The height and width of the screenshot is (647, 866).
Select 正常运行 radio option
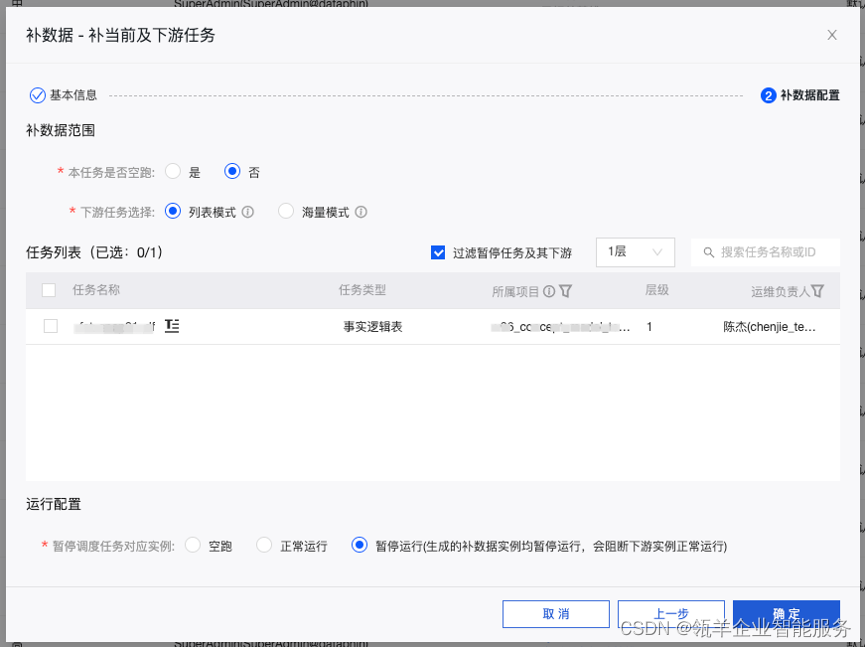pyautogui.click(x=264, y=545)
